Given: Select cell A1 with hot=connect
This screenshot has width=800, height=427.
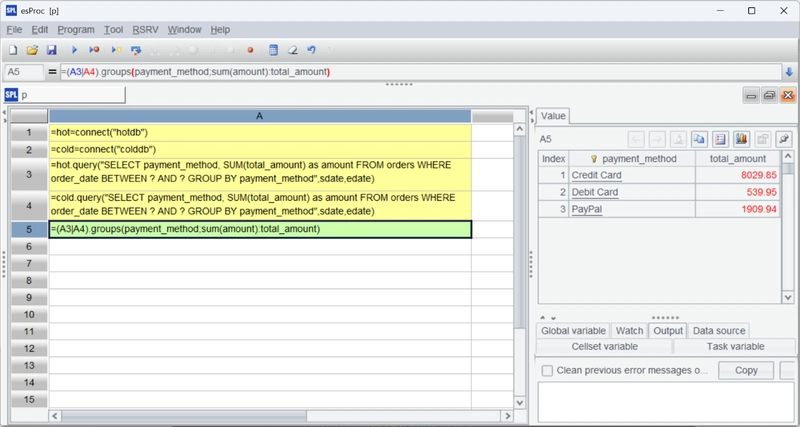Looking at the screenshot, I should pyautogui.click(x=260, y=133).
